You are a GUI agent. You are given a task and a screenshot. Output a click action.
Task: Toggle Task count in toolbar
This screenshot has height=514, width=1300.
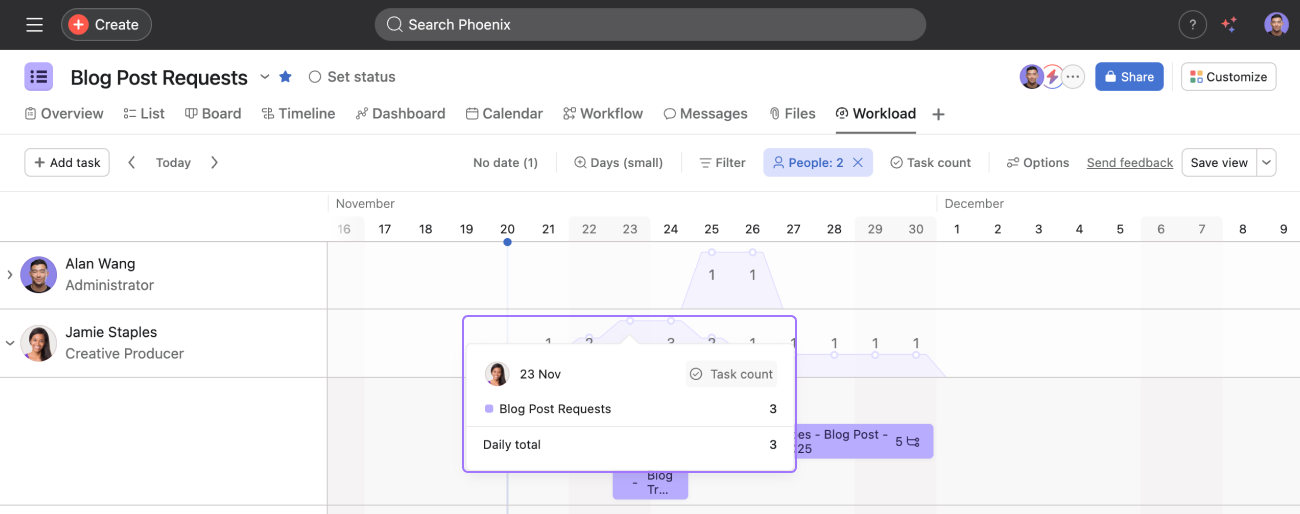click(x=930, y=163)
